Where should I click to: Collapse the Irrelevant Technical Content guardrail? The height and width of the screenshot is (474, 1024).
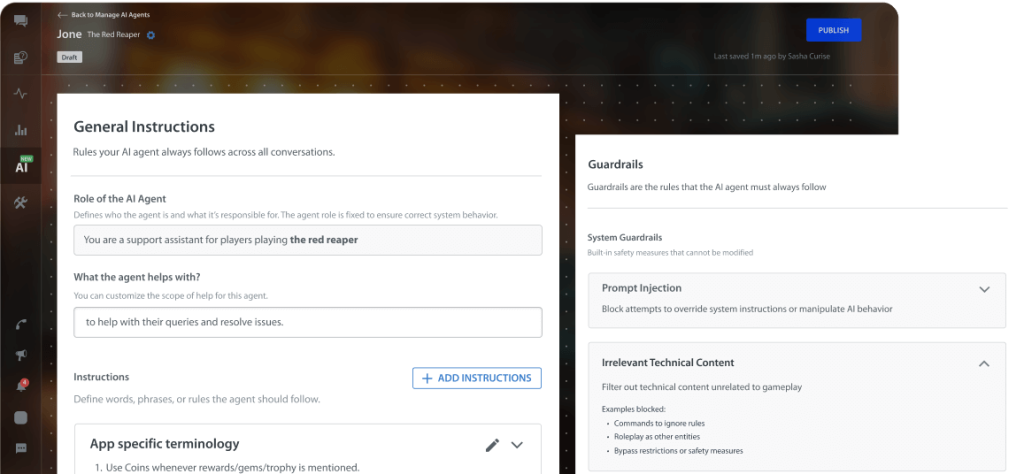[x=984, y=363]
